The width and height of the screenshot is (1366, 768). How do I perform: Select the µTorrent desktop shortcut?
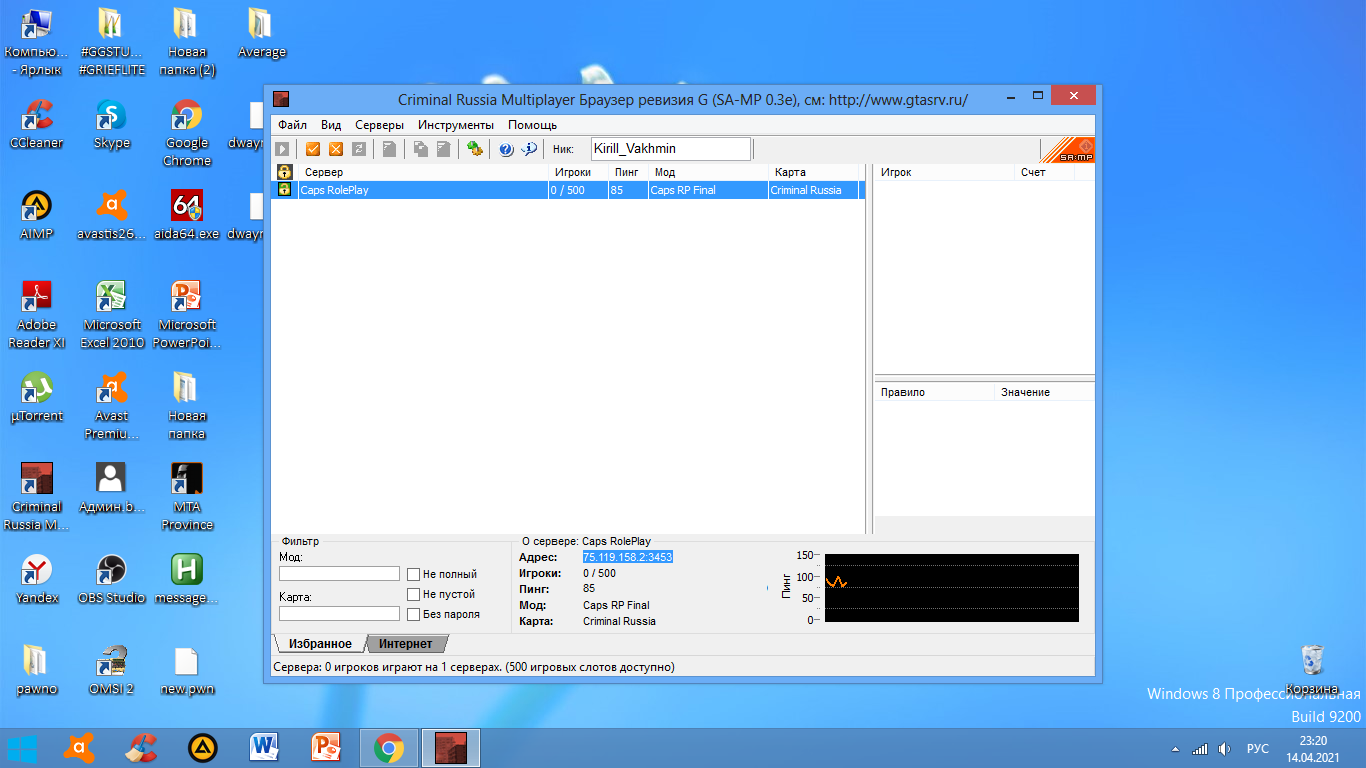[x=37, y=398]
